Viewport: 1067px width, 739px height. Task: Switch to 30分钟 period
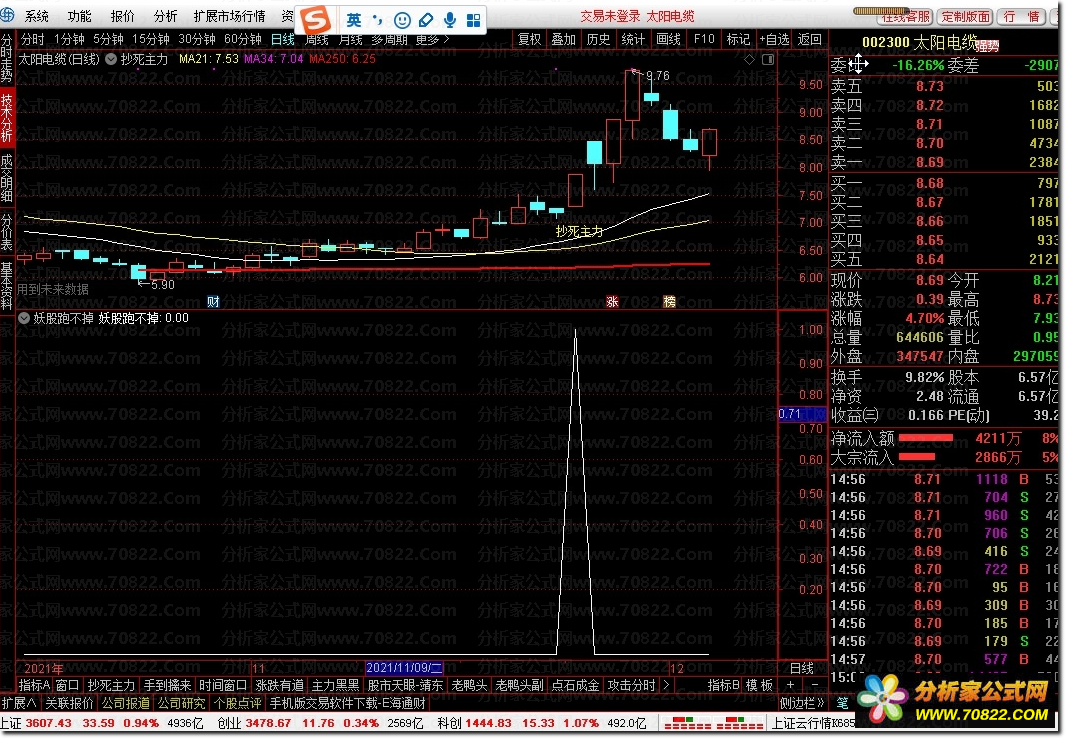pyautogui.click(x=197, y=39)
